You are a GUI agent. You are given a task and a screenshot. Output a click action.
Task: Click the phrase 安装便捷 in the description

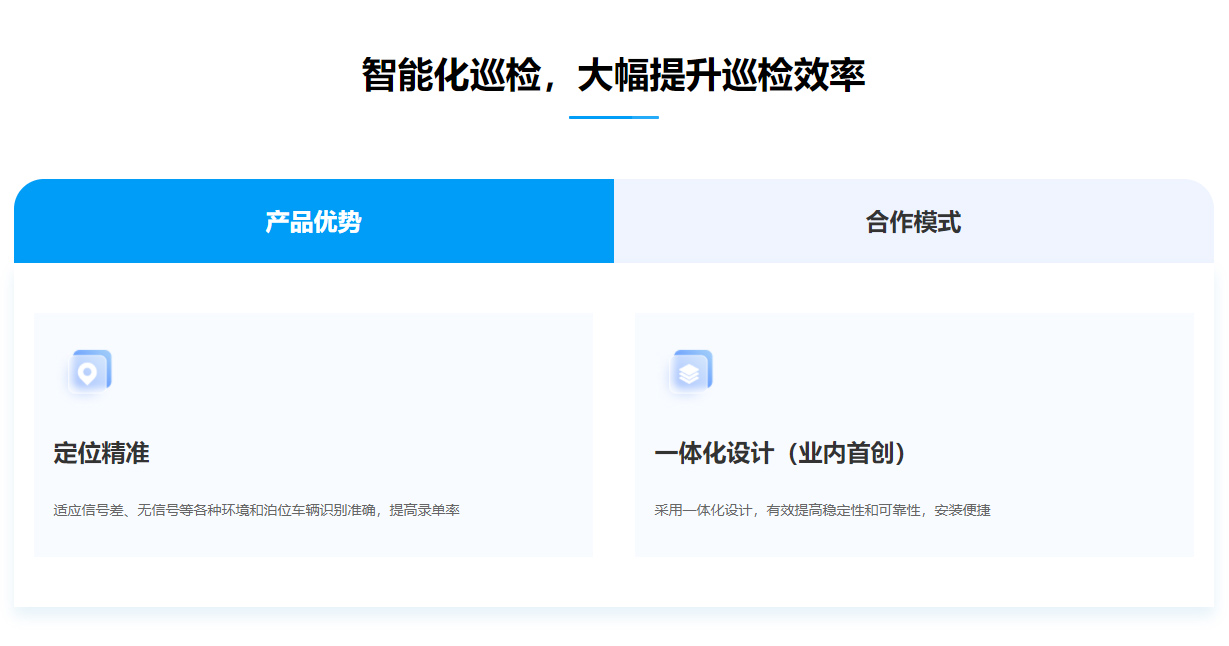[x=962, y=510]
